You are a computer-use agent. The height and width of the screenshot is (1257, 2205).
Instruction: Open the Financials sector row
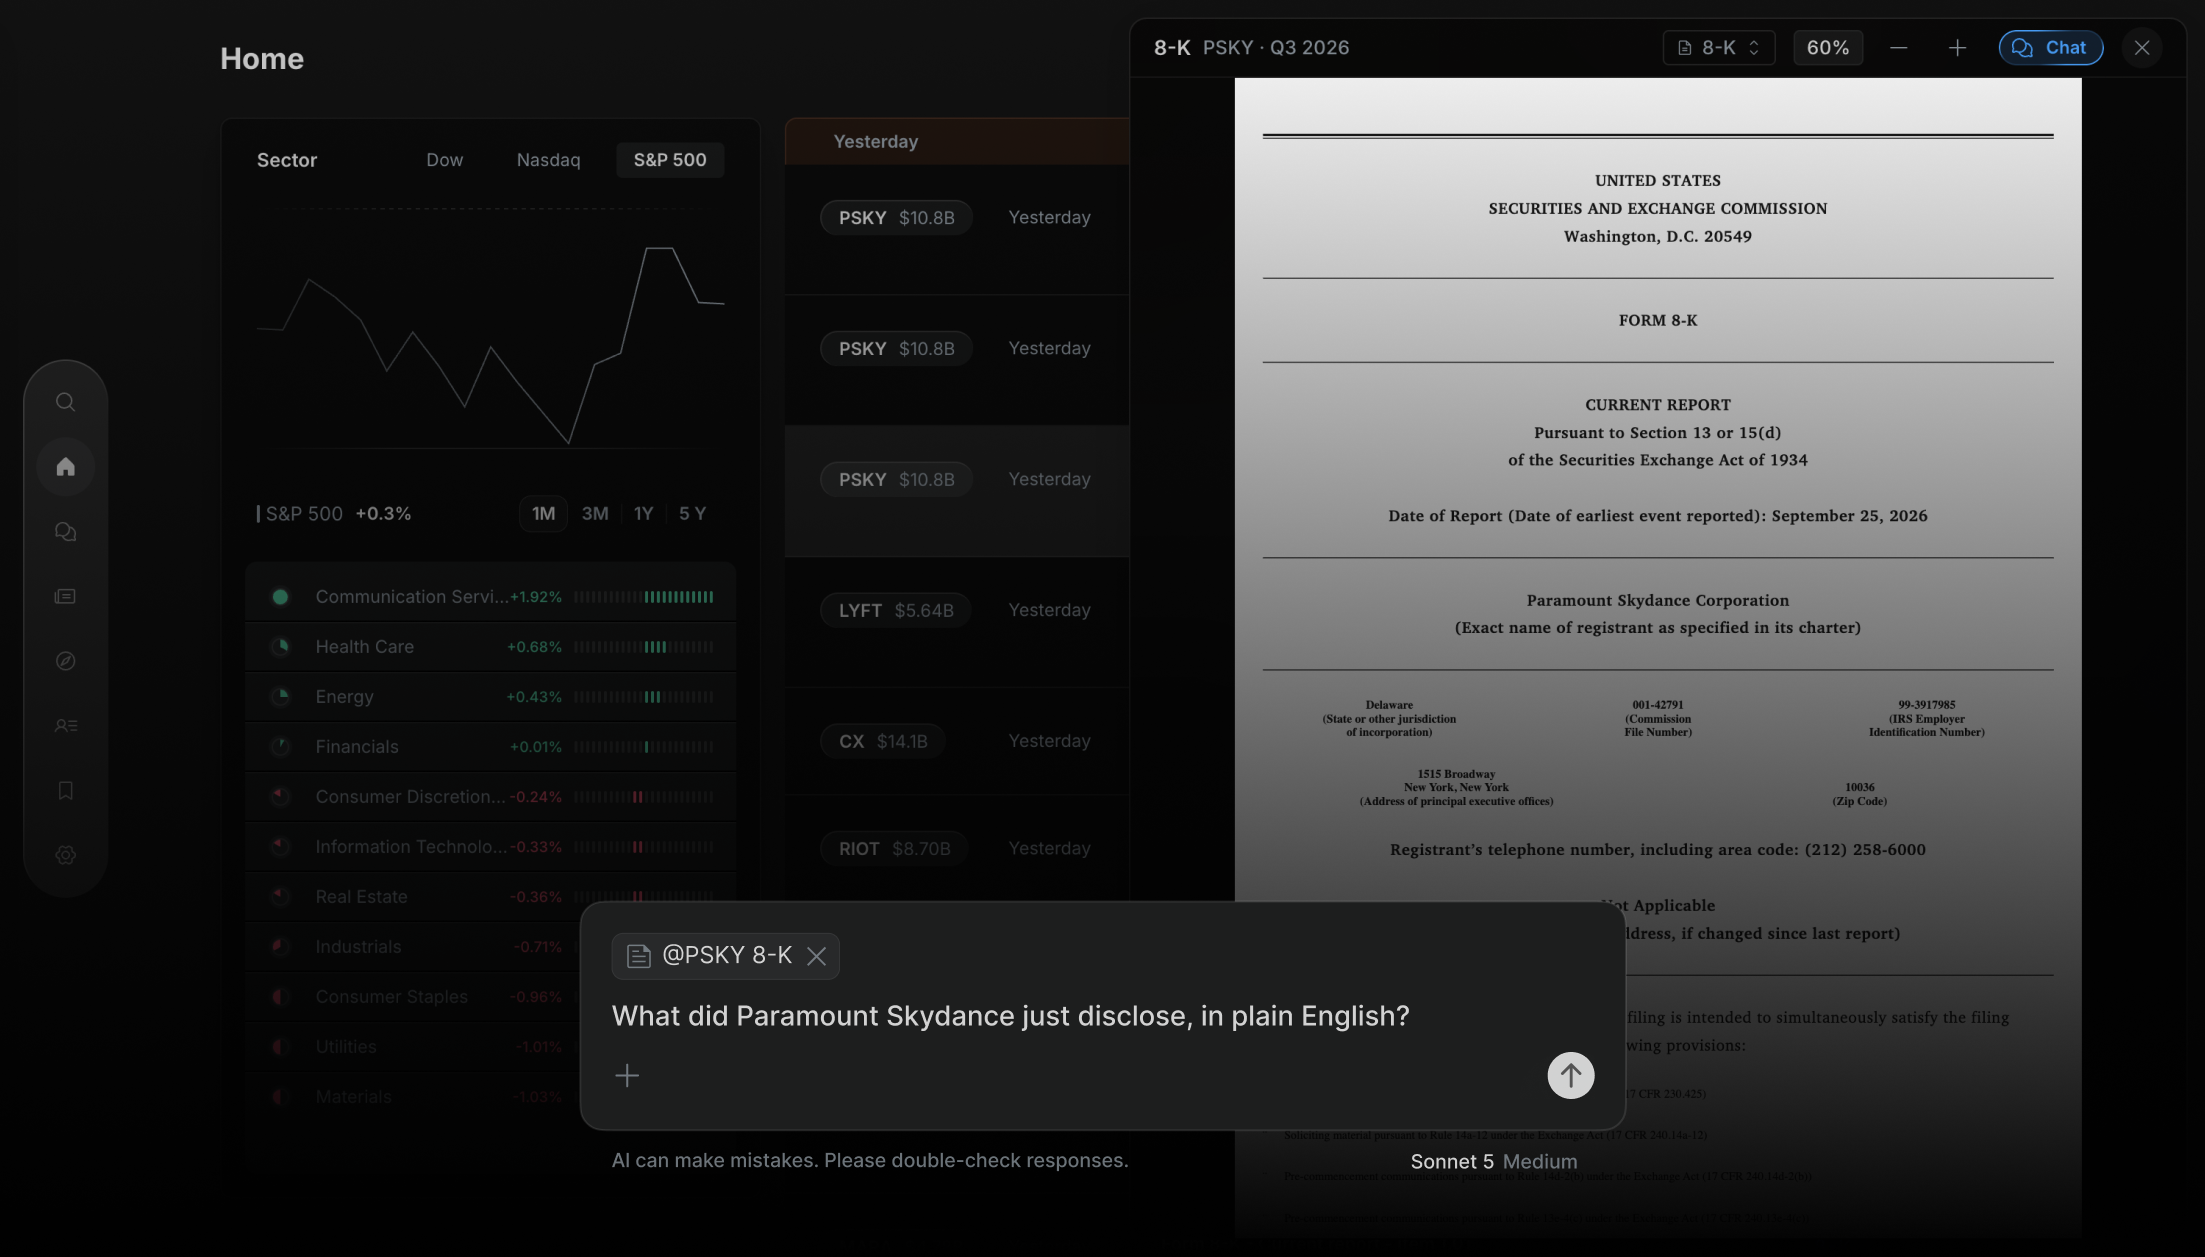tap(490, 747)
